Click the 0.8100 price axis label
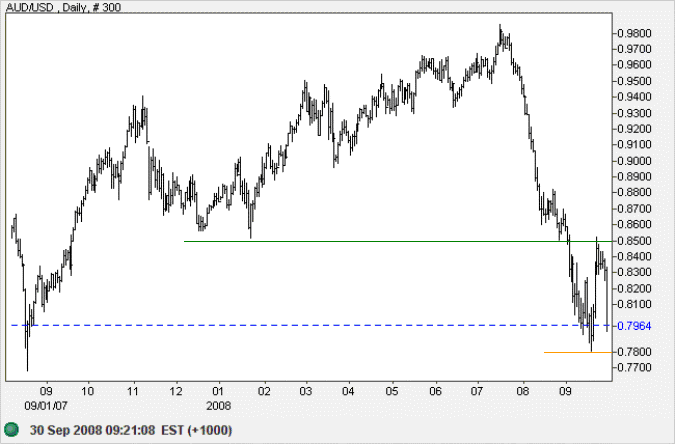 634,304
